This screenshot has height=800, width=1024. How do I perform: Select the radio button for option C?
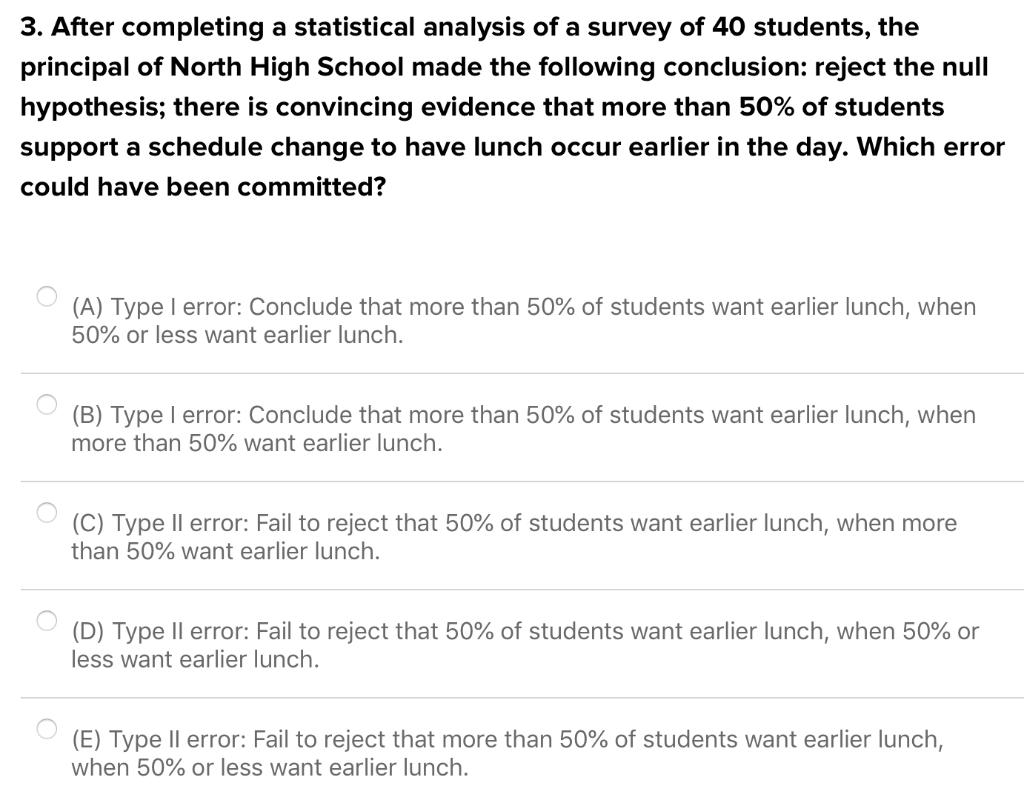pos(46,512)
